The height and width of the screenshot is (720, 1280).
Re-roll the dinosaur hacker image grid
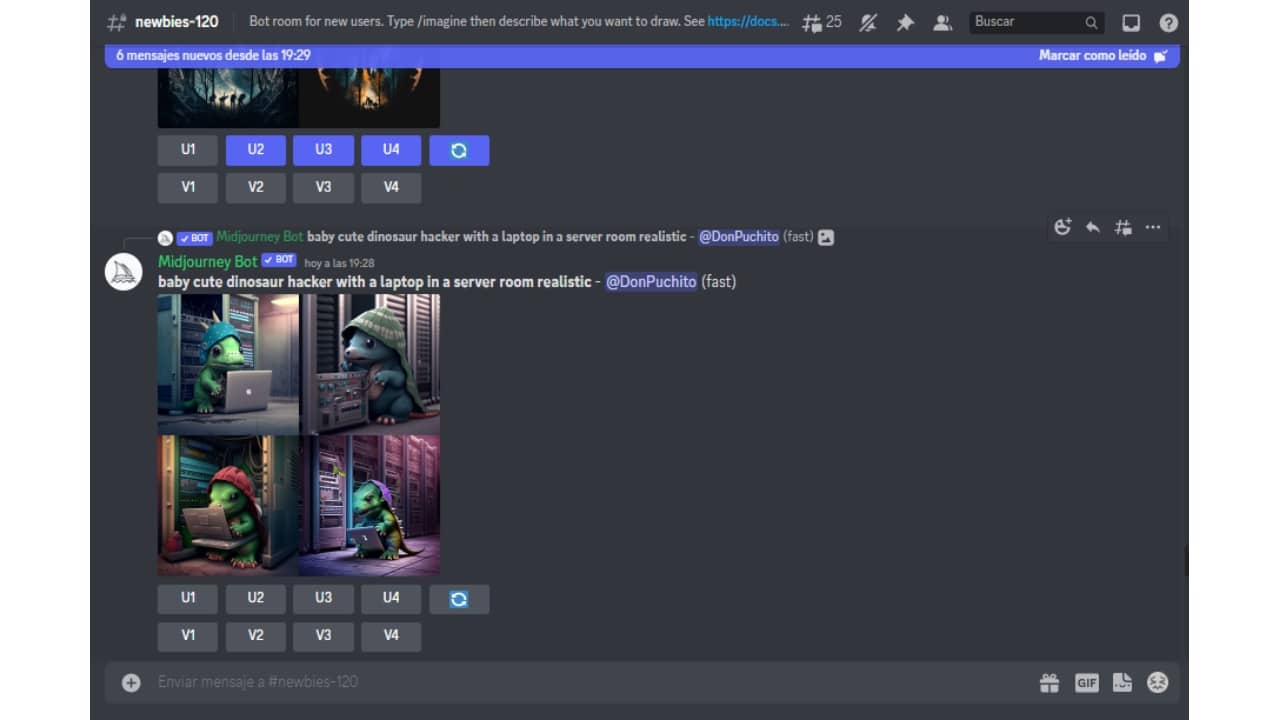[459, 599]
